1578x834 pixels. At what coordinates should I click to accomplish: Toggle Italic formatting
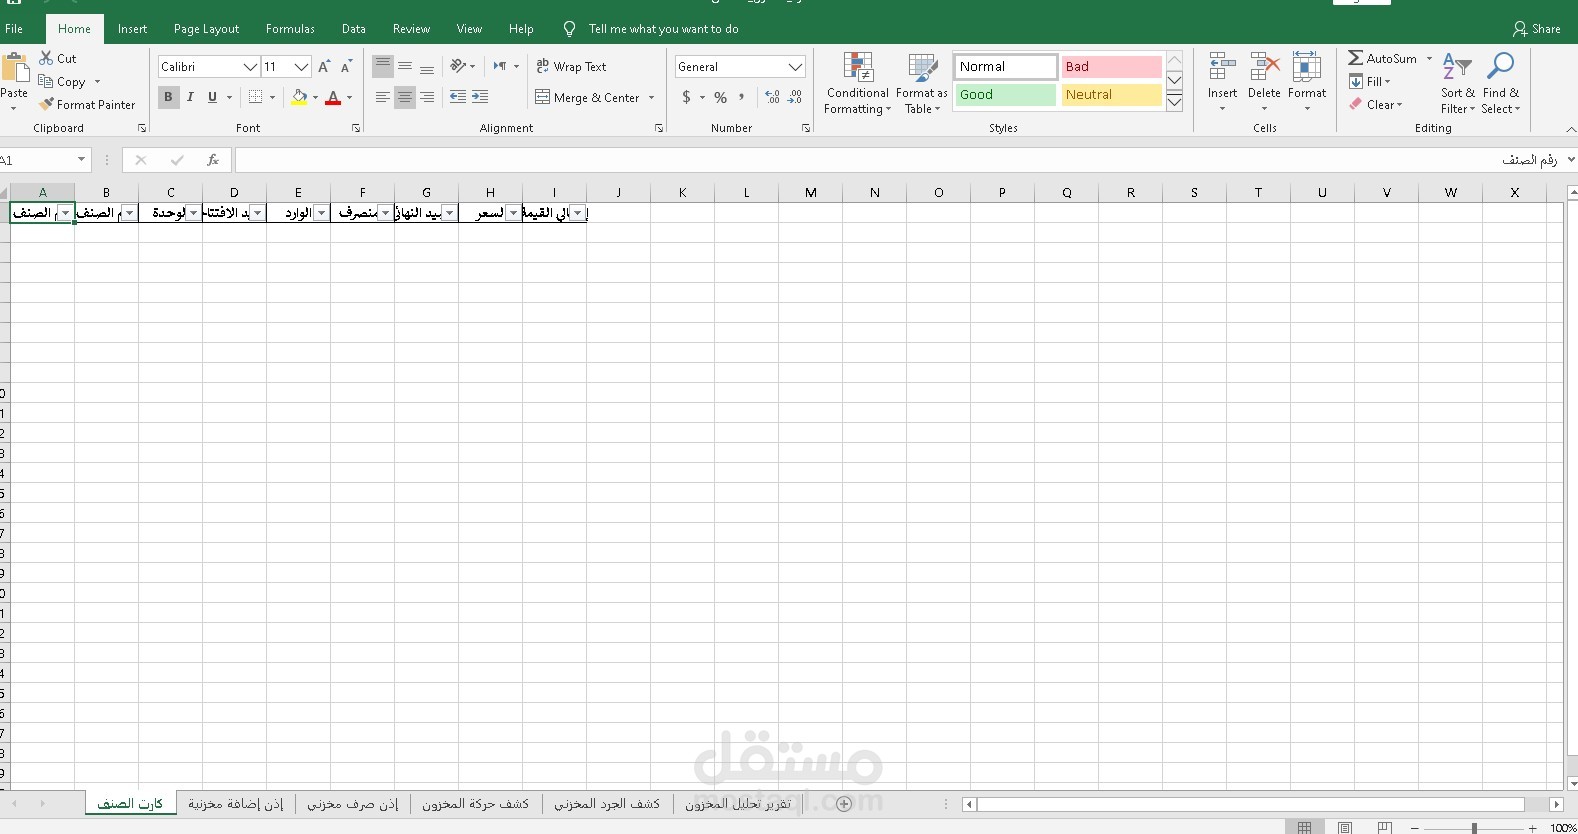(190, 97)
